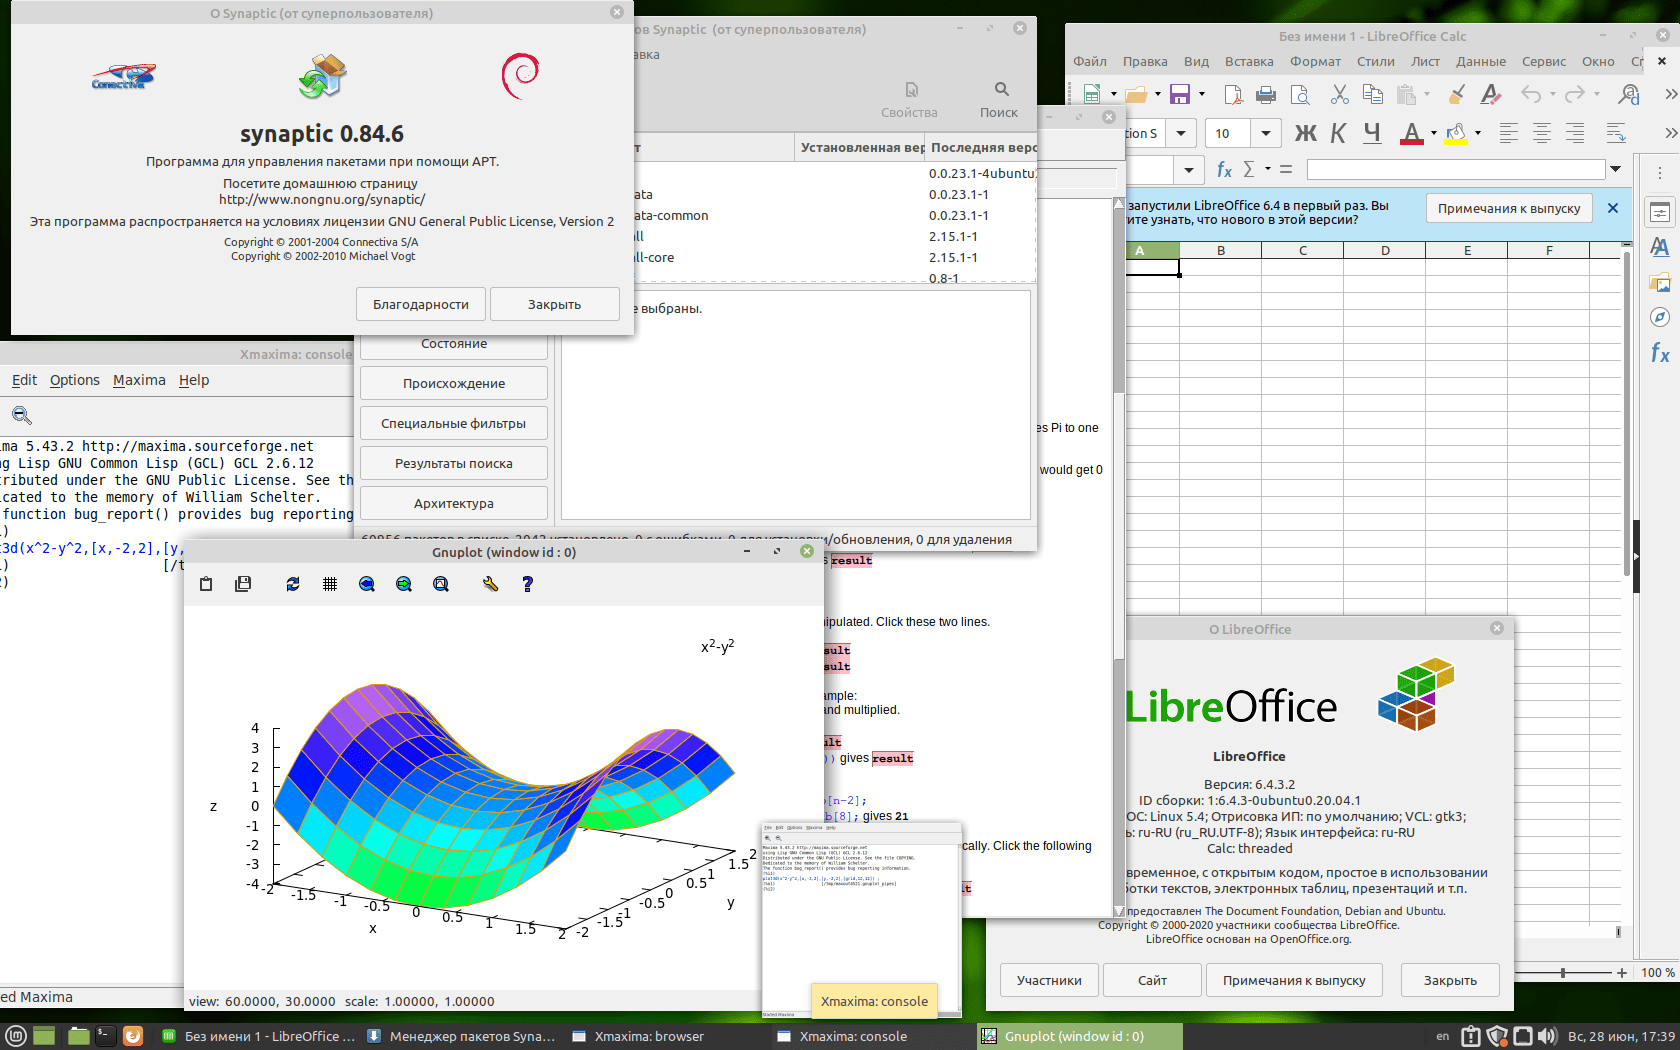Open the Calc sidebar Gallery icon
The image size is (1680, 1050).
click(1660, 282)
